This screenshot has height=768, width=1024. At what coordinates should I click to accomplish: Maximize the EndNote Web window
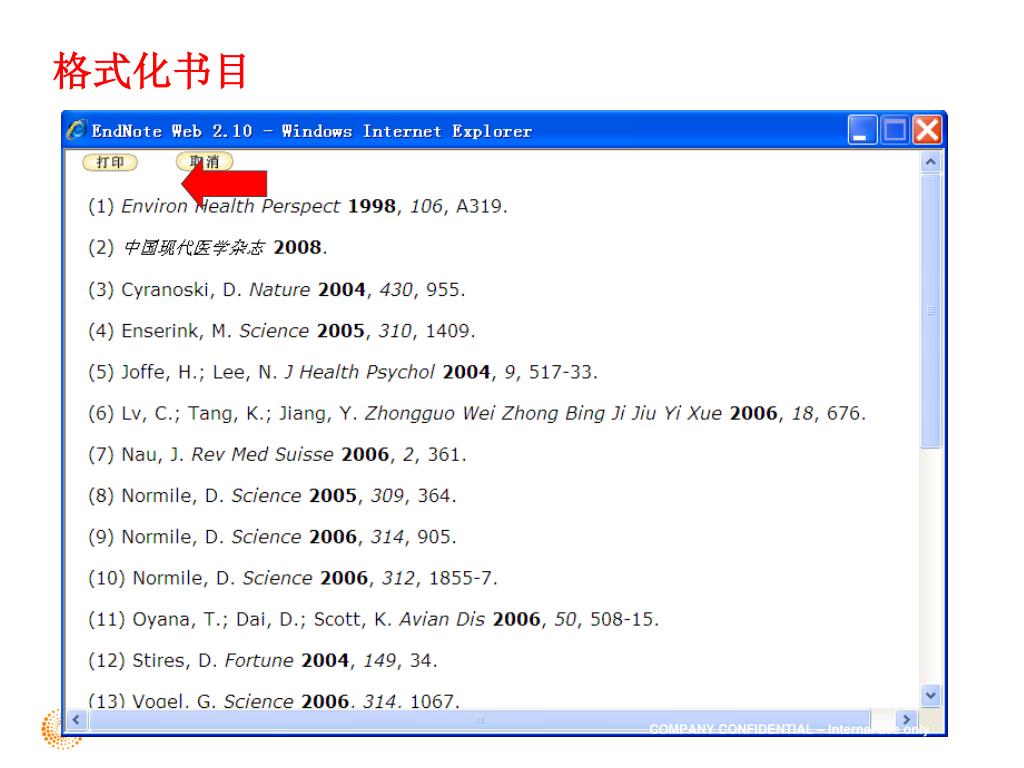895,129
